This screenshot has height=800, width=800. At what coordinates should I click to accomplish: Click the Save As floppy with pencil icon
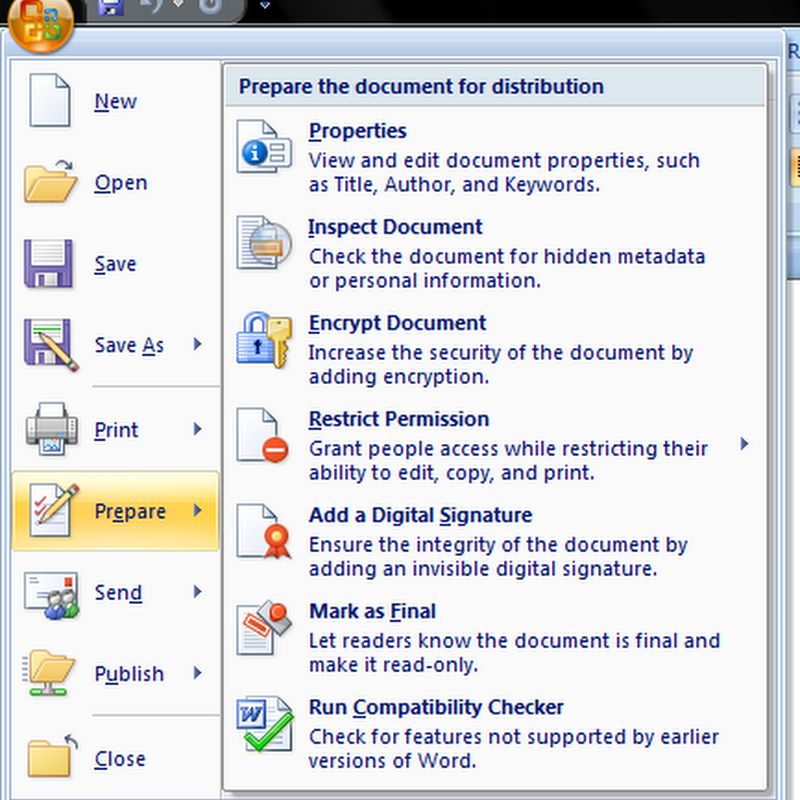(x=51, y=344)
